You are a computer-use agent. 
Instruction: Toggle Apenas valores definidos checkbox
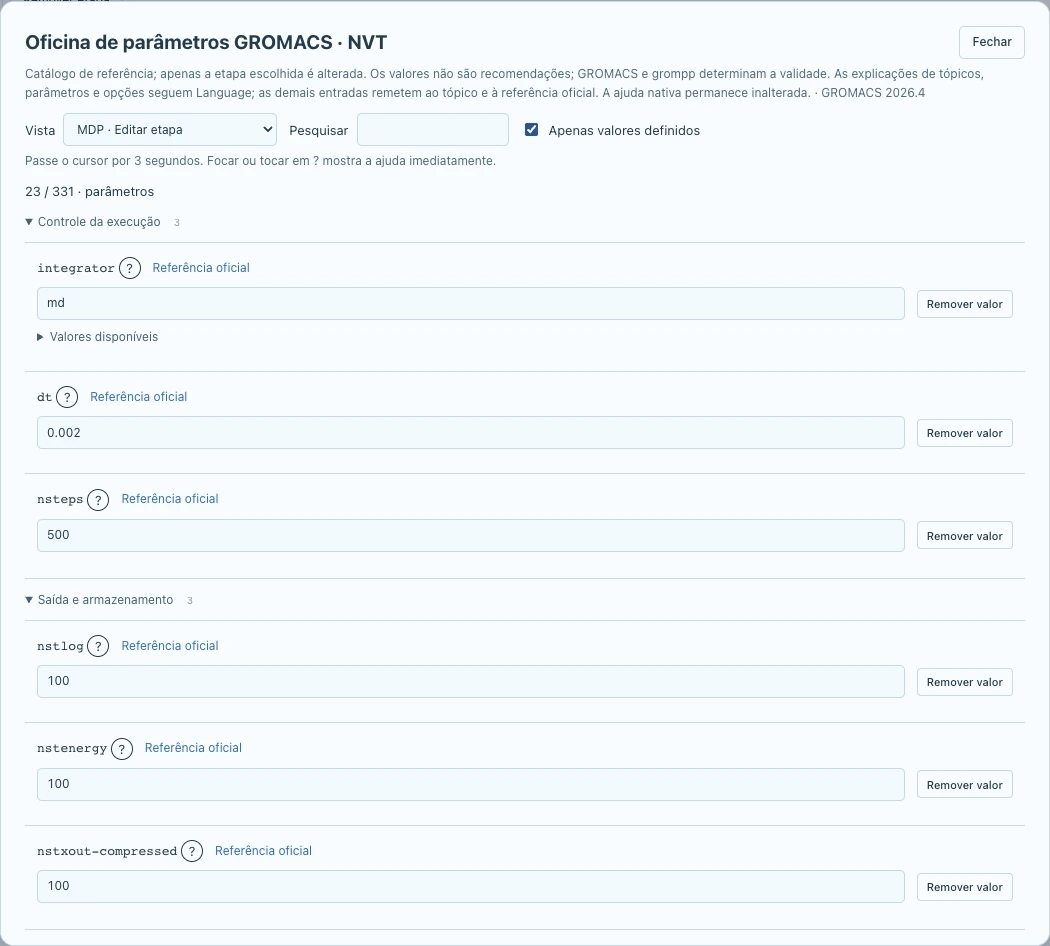click(532, 130)
